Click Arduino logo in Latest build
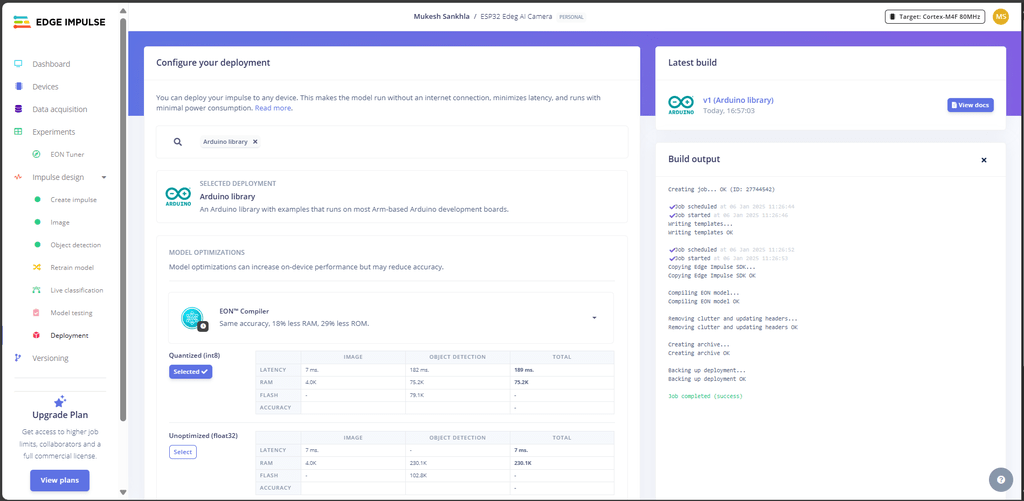The image size is (1024, 501). click(x=681, y=105)
